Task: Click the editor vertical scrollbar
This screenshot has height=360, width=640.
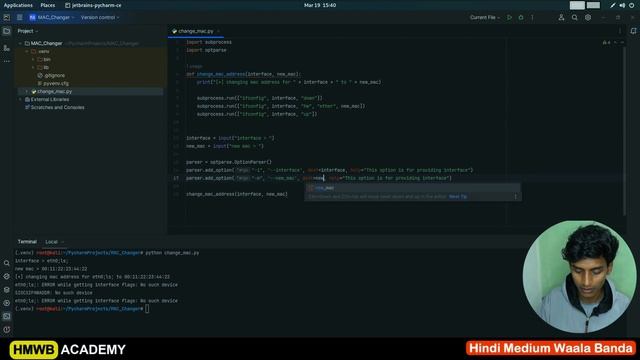Action: (x=624, y=131)
